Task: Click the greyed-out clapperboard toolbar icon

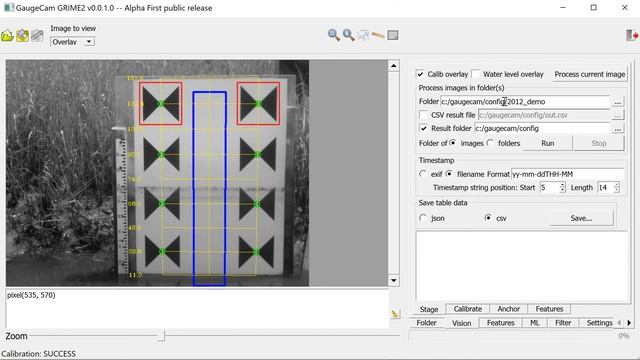Action: coord(37,36)
